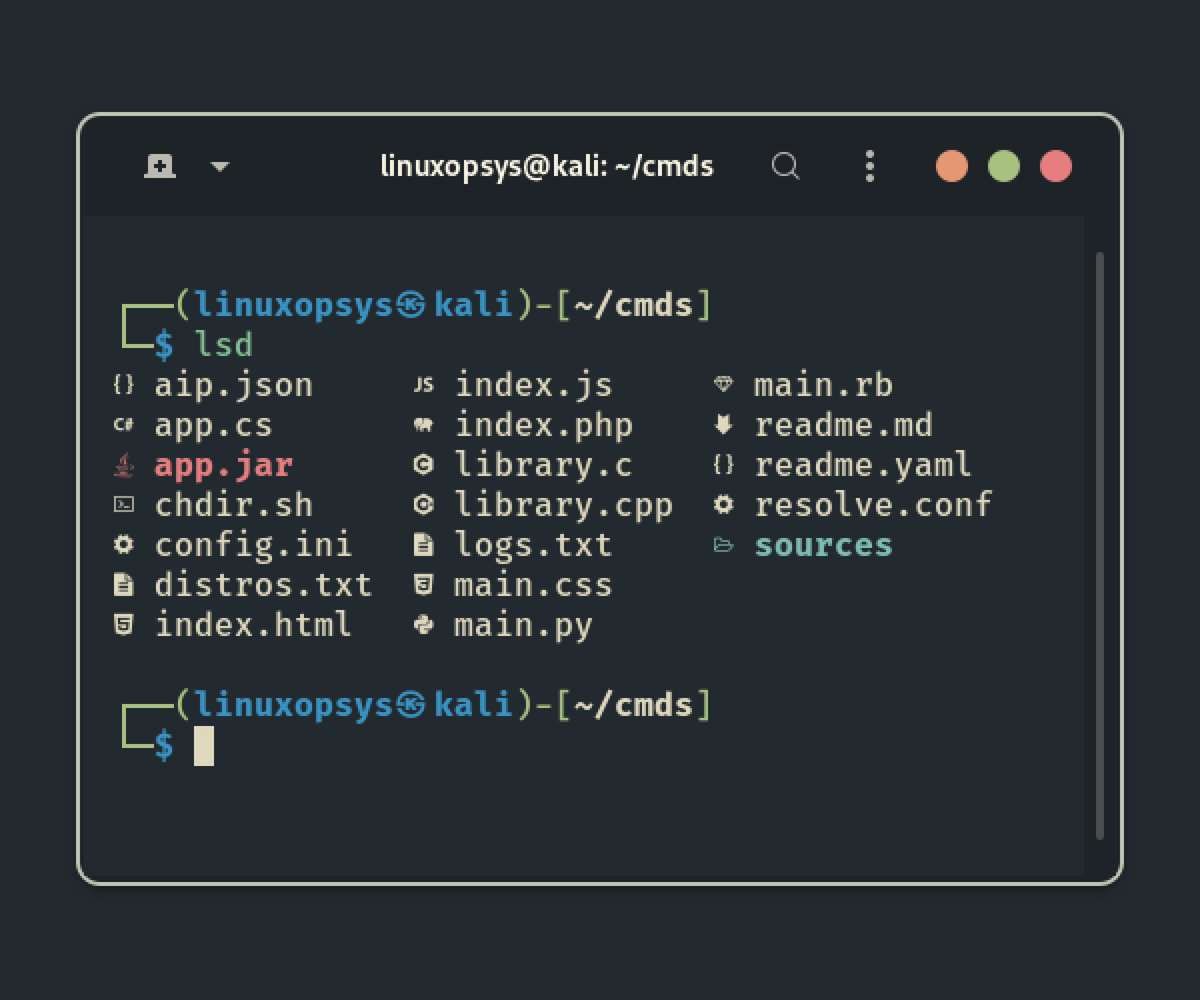Screen dimensions: 1200x1000
Task: Click the red close window button
Action: pyautogui.click(x=1056, y=166)
